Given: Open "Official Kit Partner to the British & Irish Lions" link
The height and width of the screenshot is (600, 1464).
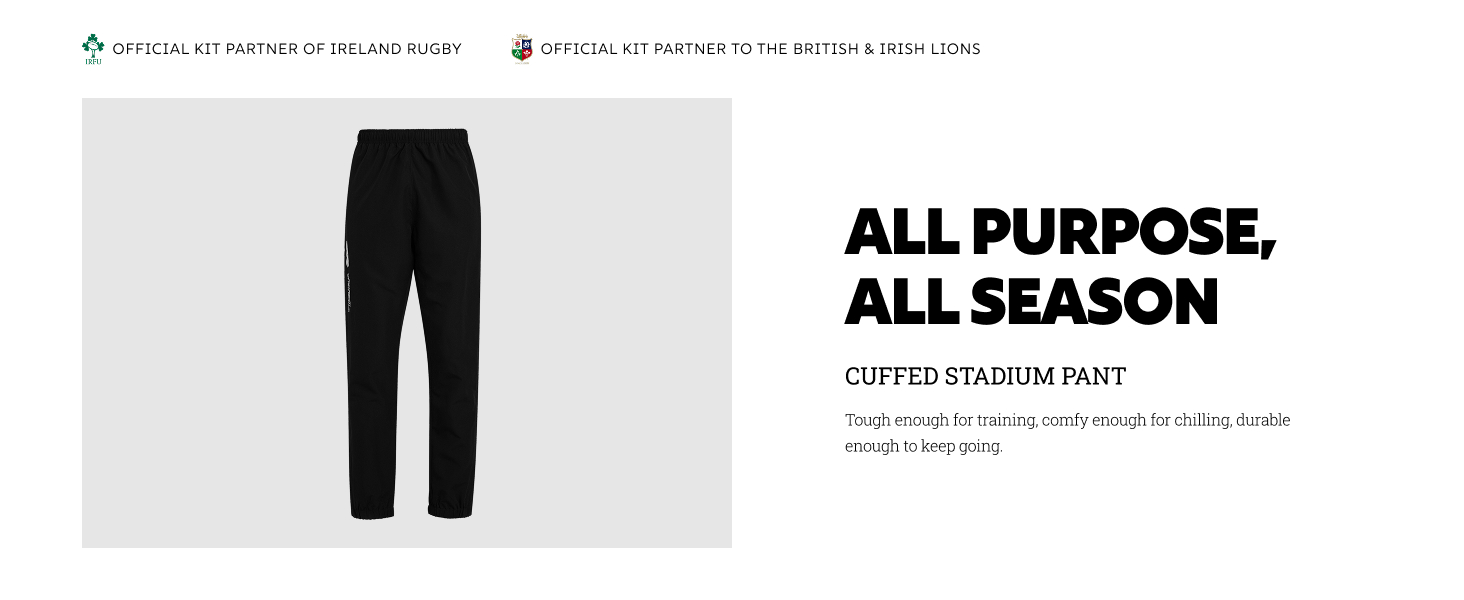Looking at the screenshot, I should click(760, 49).
